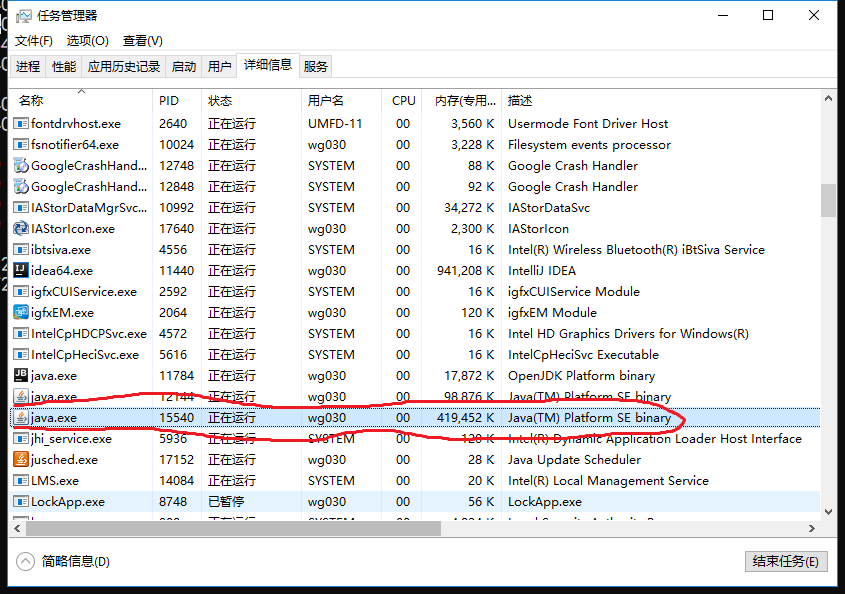Click the vertical scrollbar thumb
The width and height of the screenshot is (845, 594).
pyautogui.click(x=828, y=200)
